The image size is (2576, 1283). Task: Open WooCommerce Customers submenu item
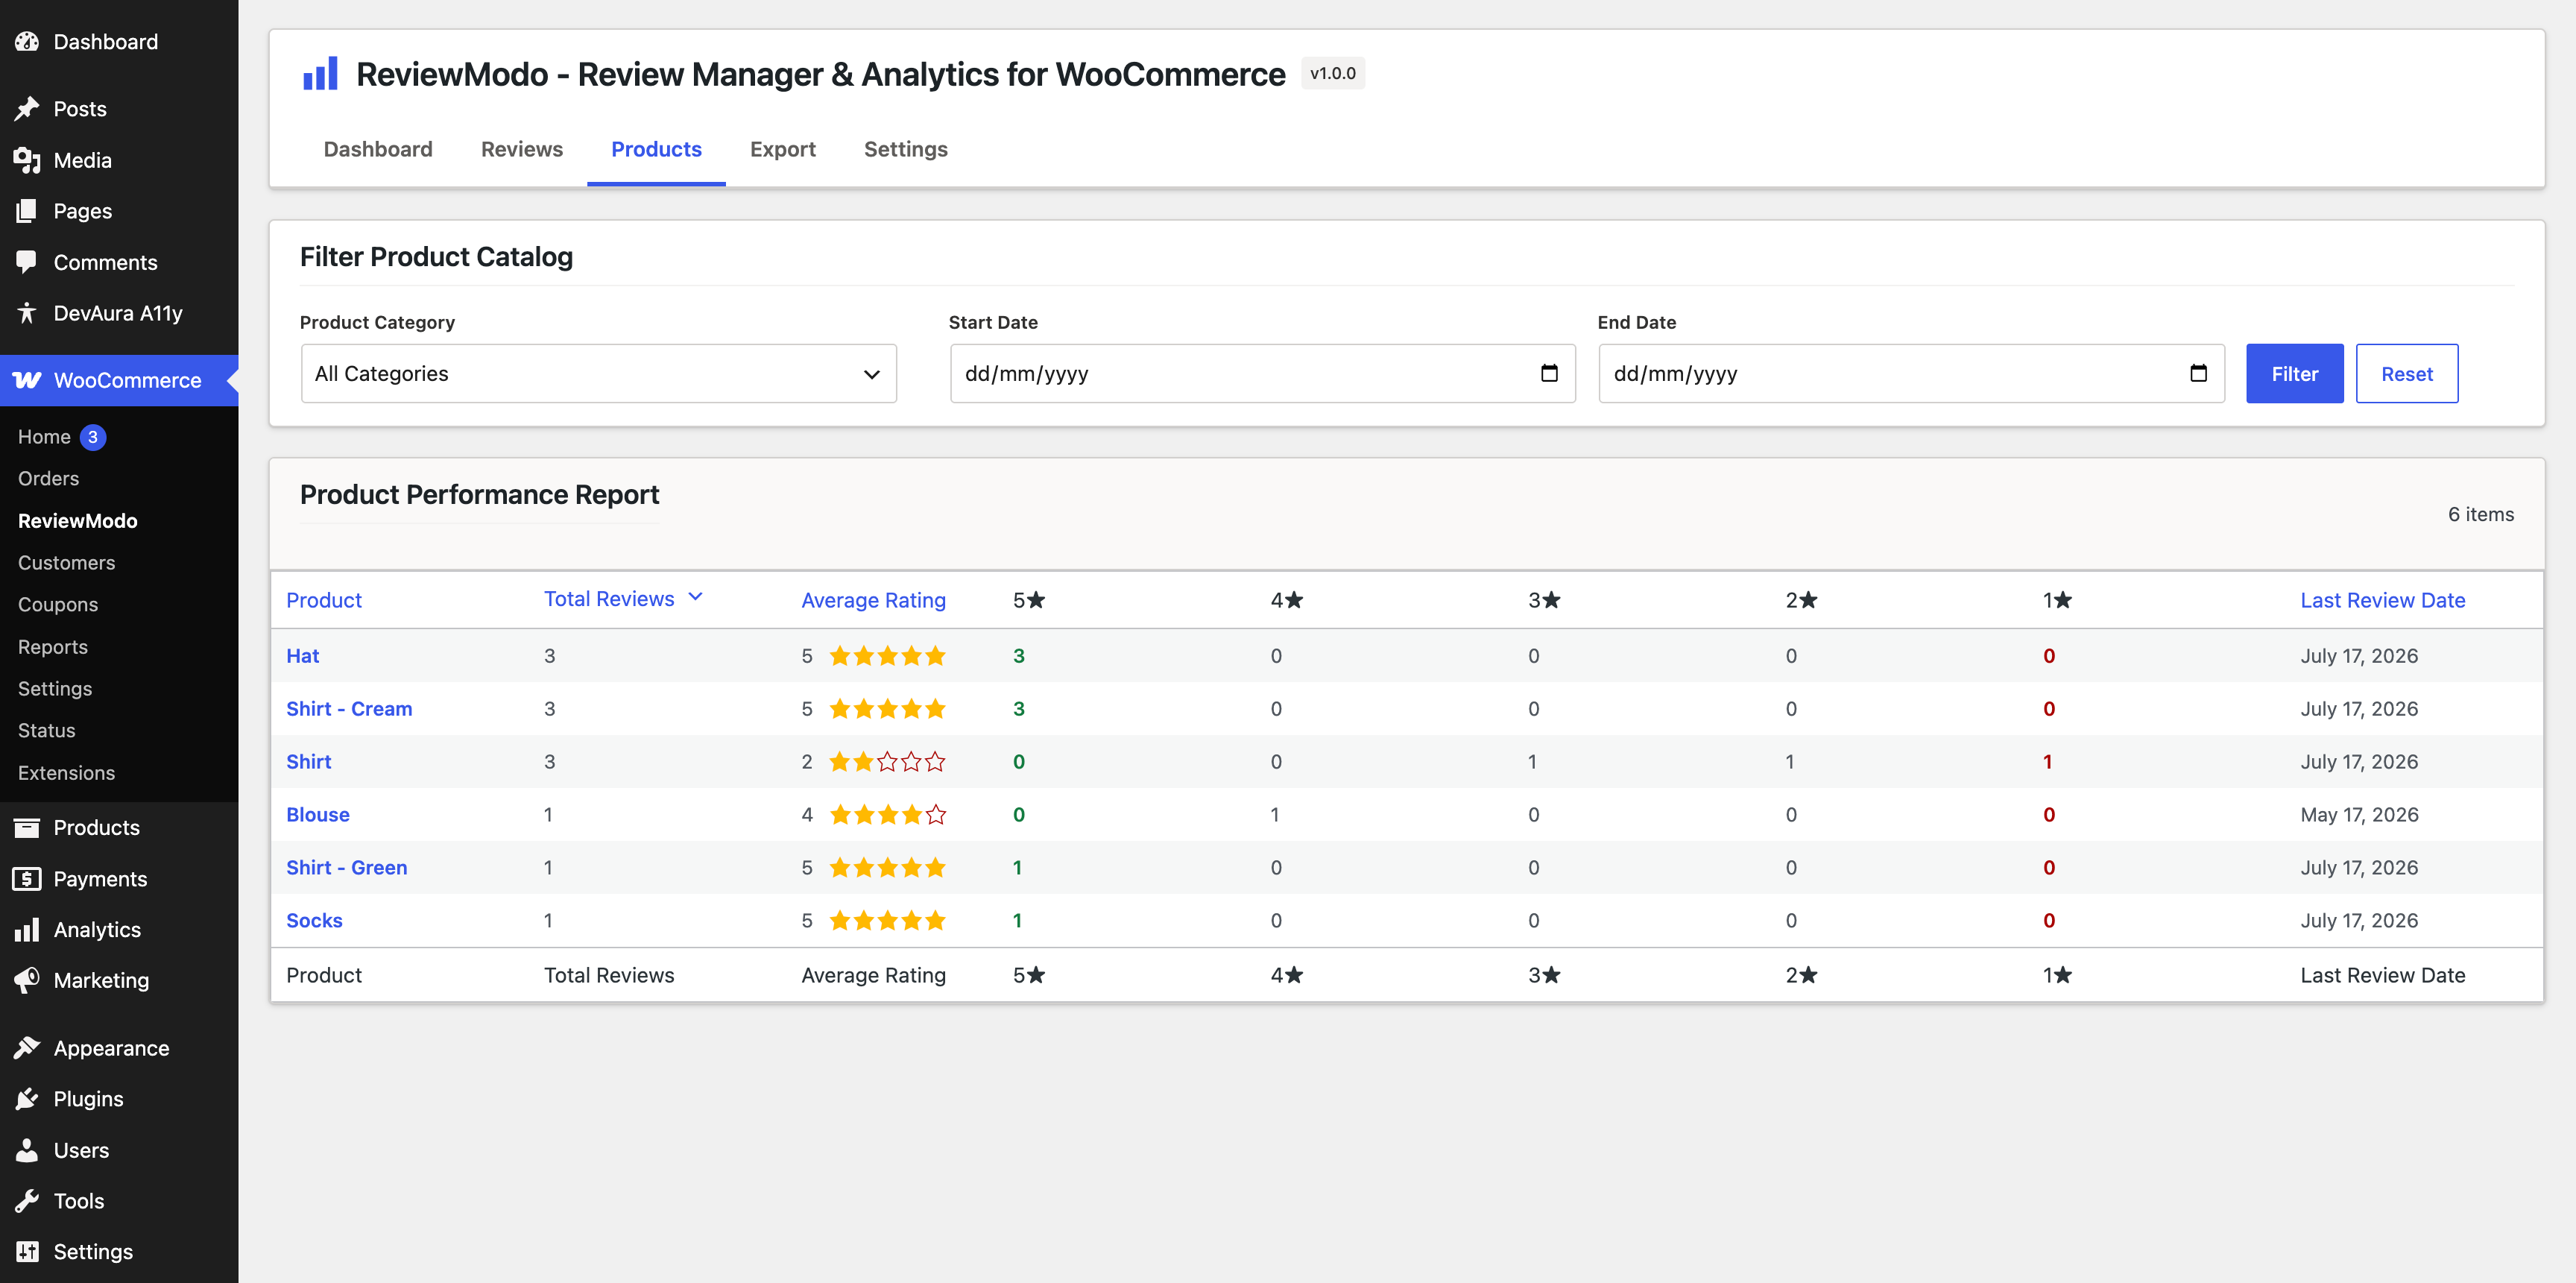tap(66, 563)
